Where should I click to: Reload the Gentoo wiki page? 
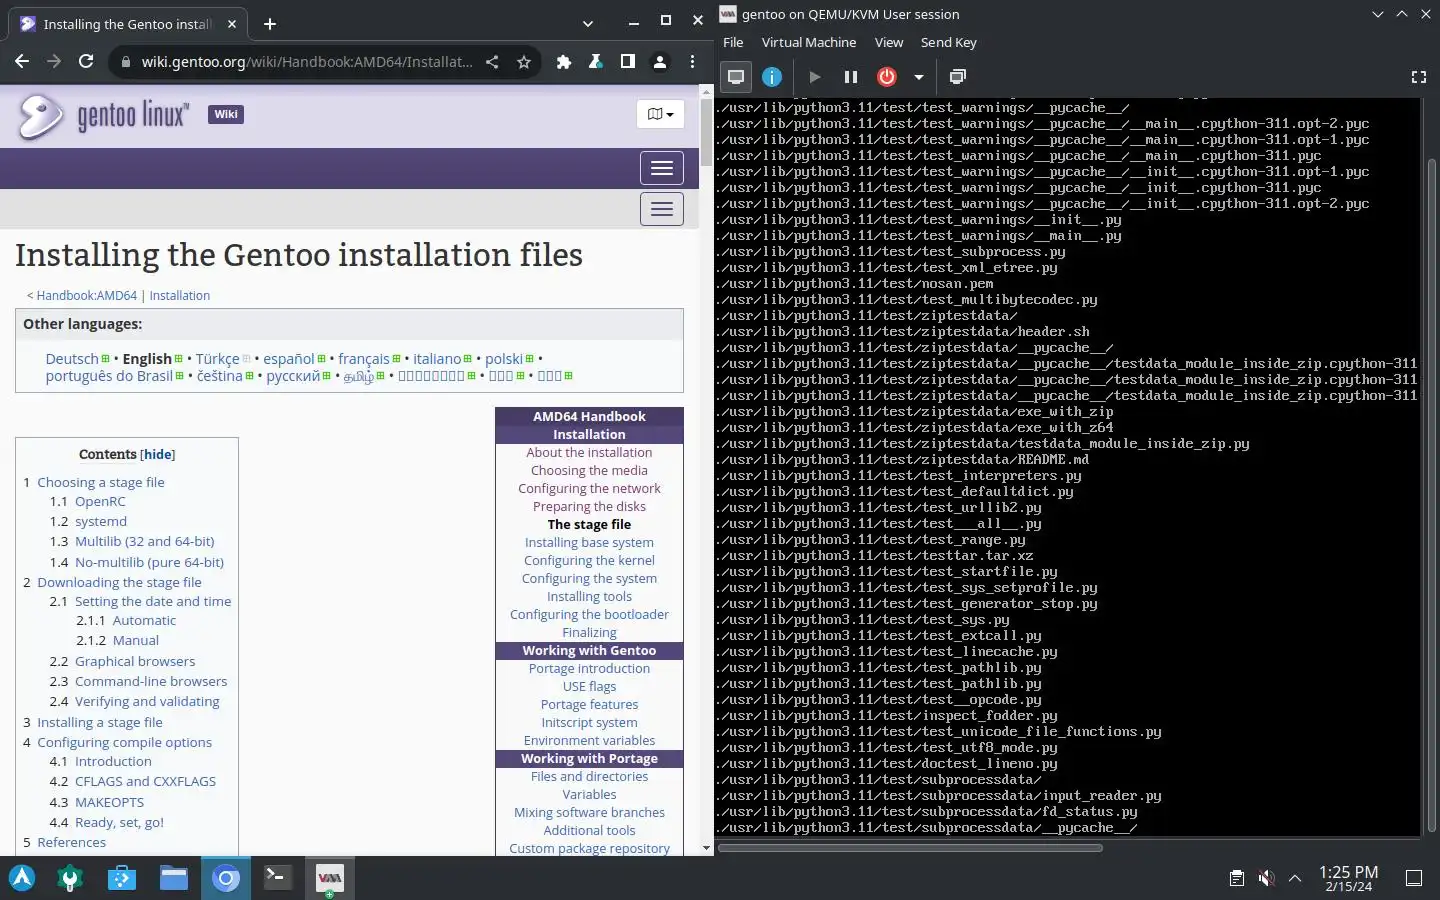tap(86, 61)
